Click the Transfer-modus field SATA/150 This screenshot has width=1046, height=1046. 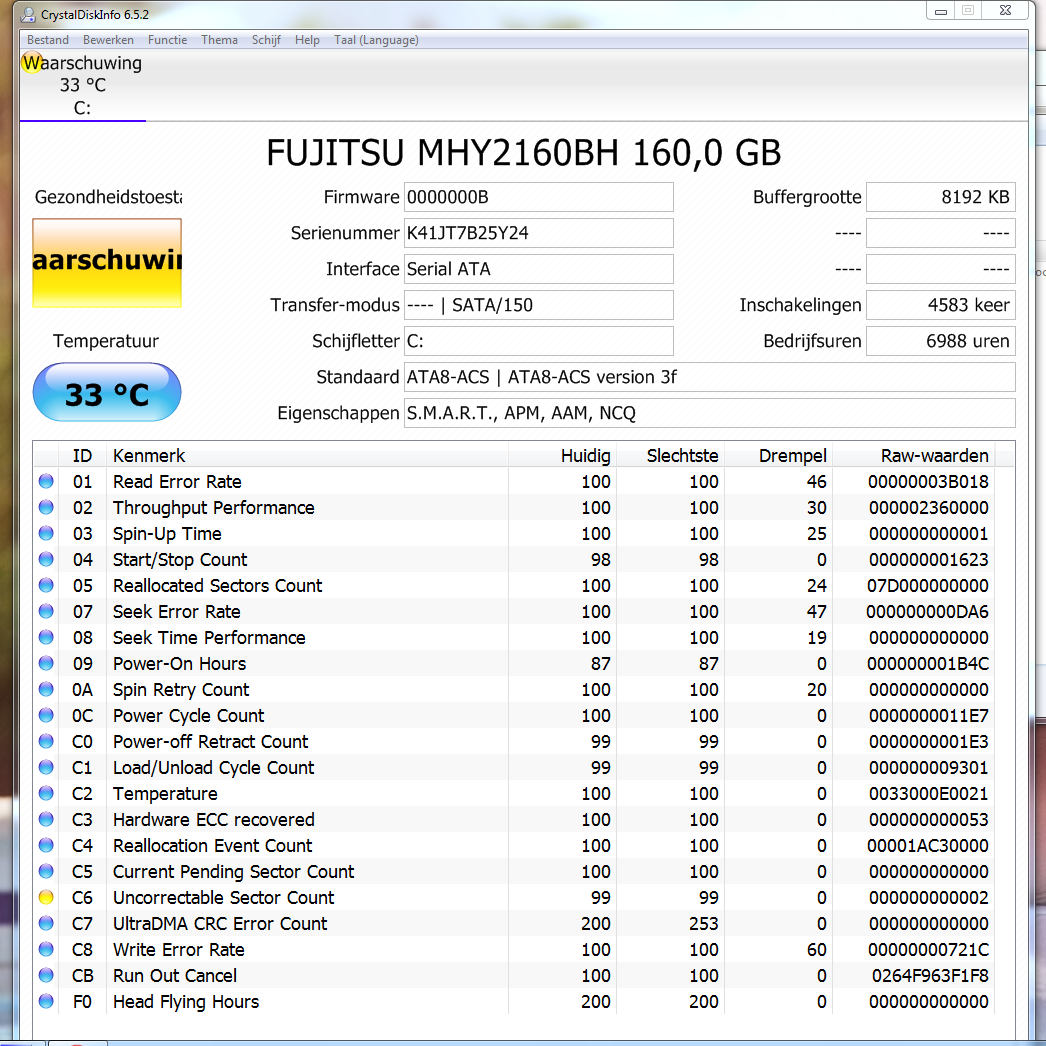click(538, 306)
